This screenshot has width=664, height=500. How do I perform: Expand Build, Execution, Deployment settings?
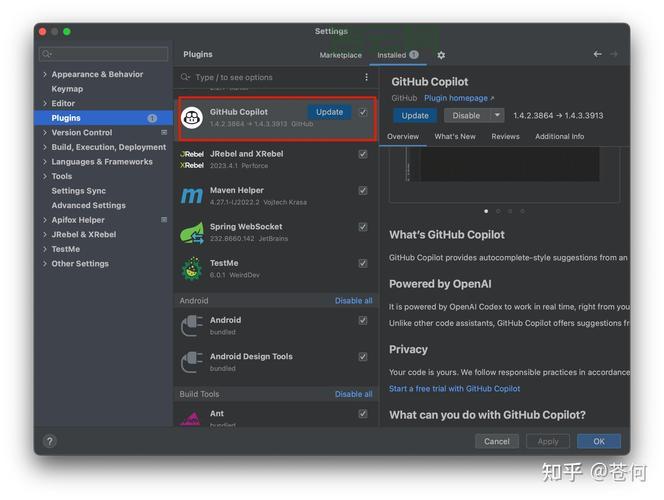tap(45, 147)
